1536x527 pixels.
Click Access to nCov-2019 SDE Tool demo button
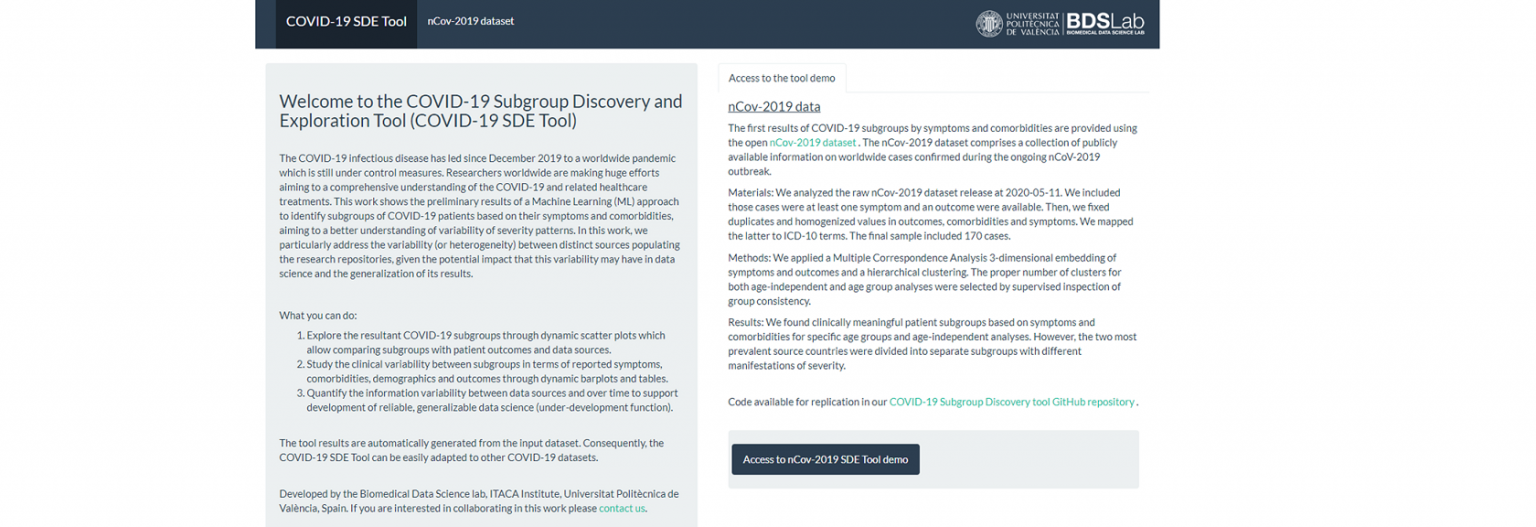825,459
